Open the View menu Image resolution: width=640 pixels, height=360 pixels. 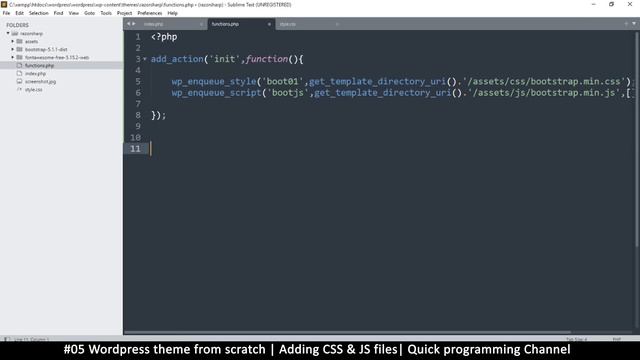pos(73,13)
